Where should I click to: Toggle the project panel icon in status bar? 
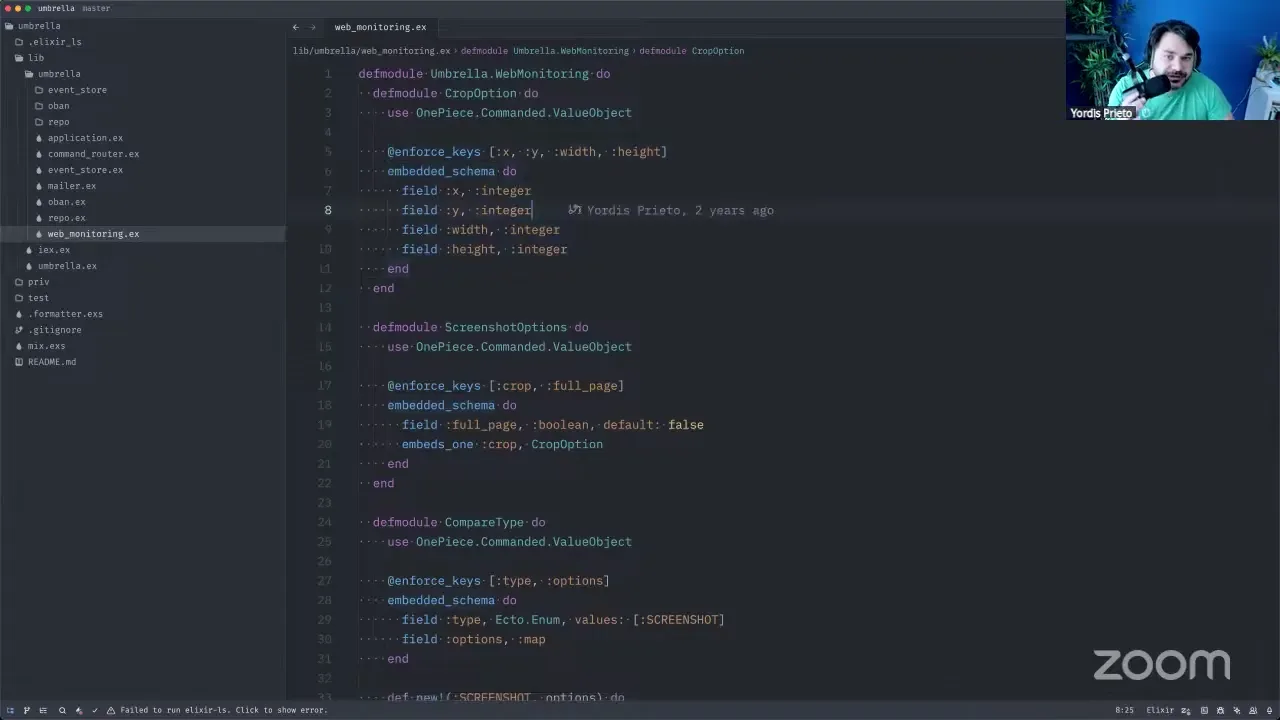11,710
